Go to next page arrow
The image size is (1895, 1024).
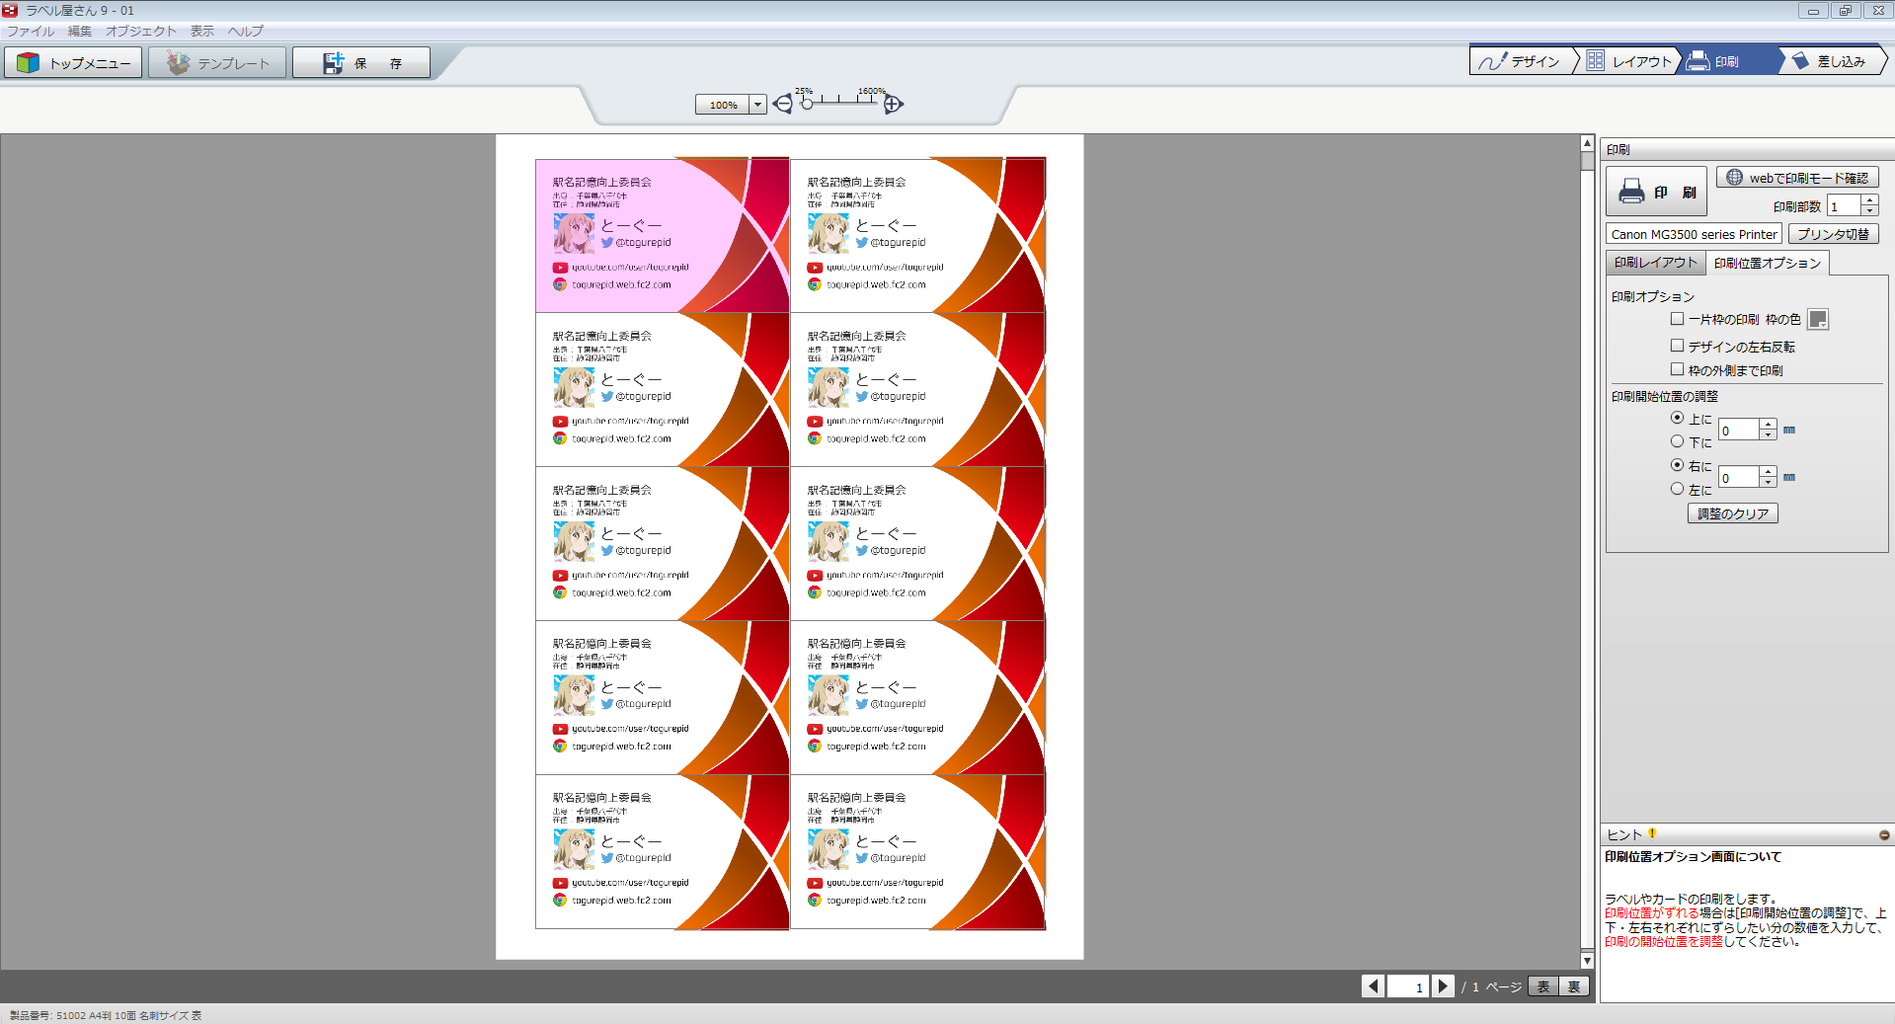(1443, 986)
